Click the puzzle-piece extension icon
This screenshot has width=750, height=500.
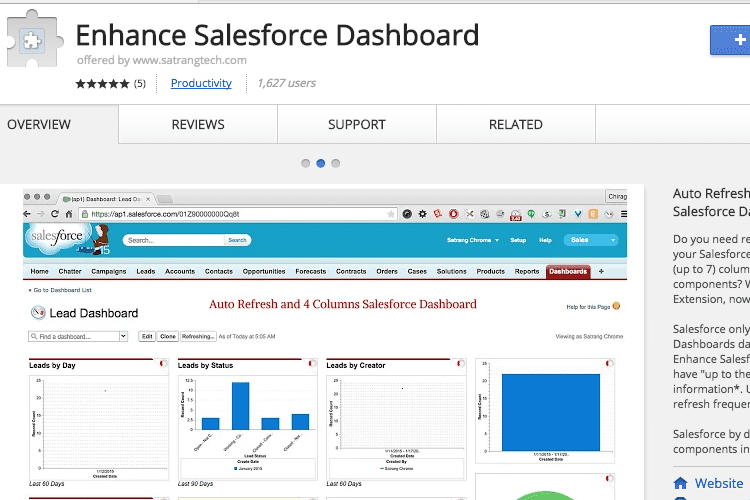[x=35, y=39]
